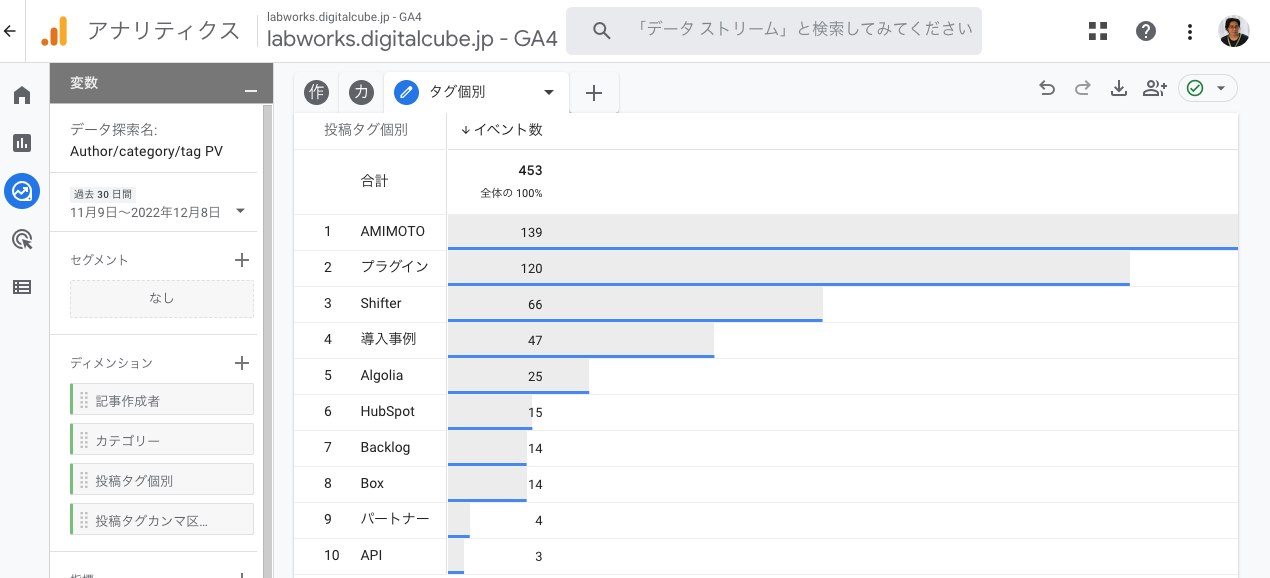This screenshot has width=1270, height=578.
Task: Click the カテゴリー dimension chip
Action: tap(162, 439)
